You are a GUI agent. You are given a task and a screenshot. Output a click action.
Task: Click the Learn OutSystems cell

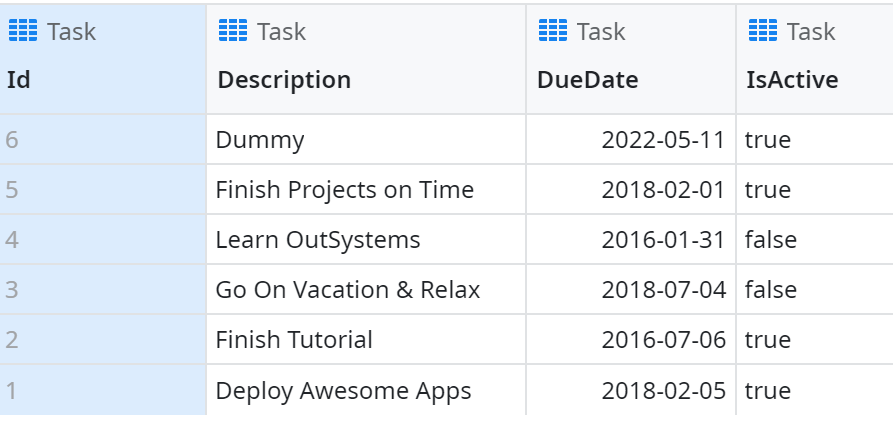click(318, 240)
